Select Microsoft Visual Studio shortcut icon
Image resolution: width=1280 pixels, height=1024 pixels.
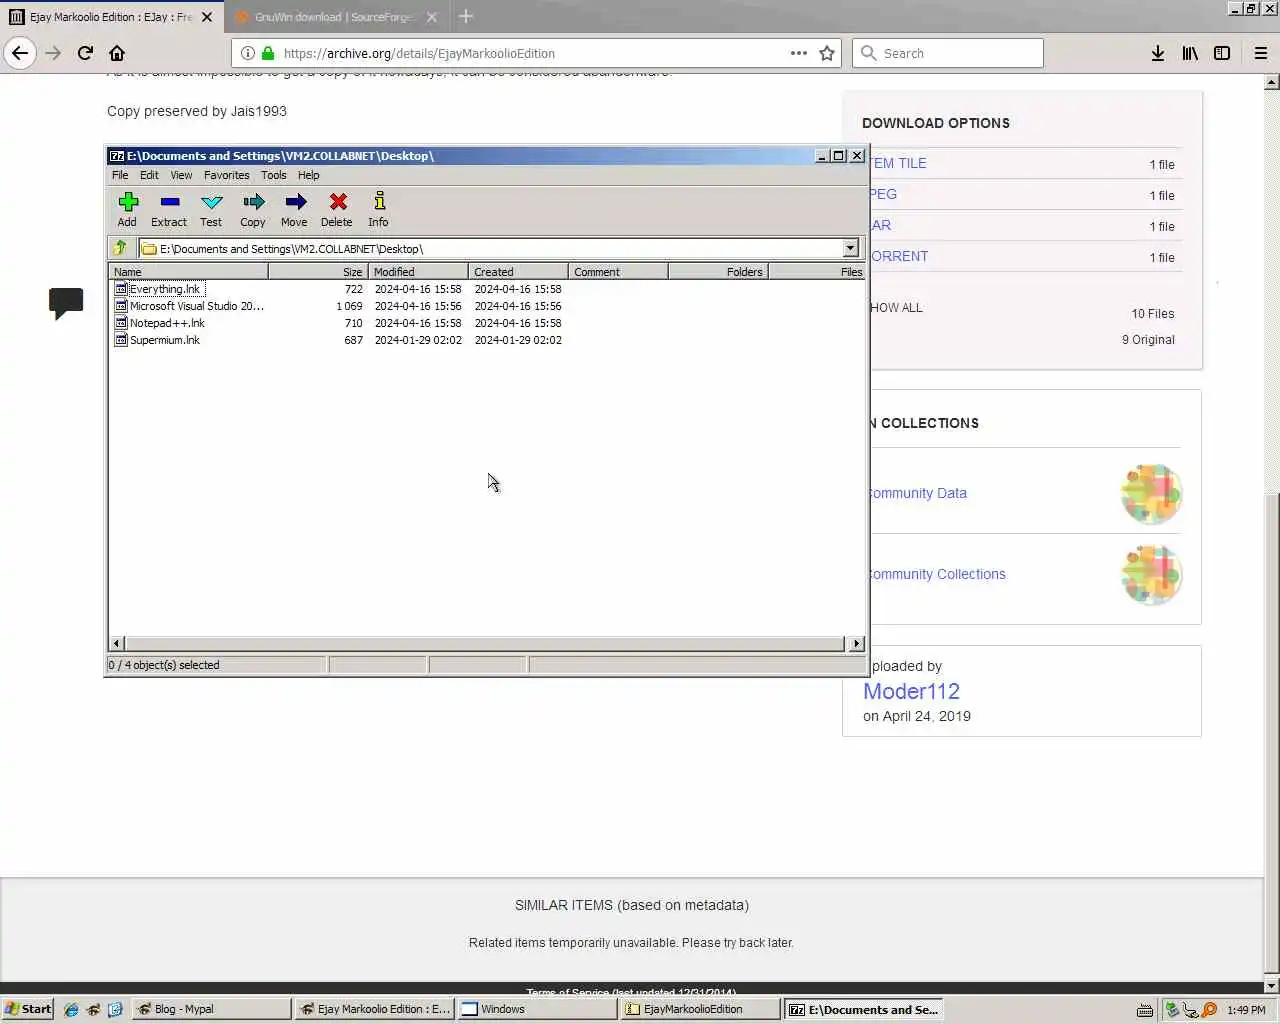pyautogui.click(x=121, y=306)
